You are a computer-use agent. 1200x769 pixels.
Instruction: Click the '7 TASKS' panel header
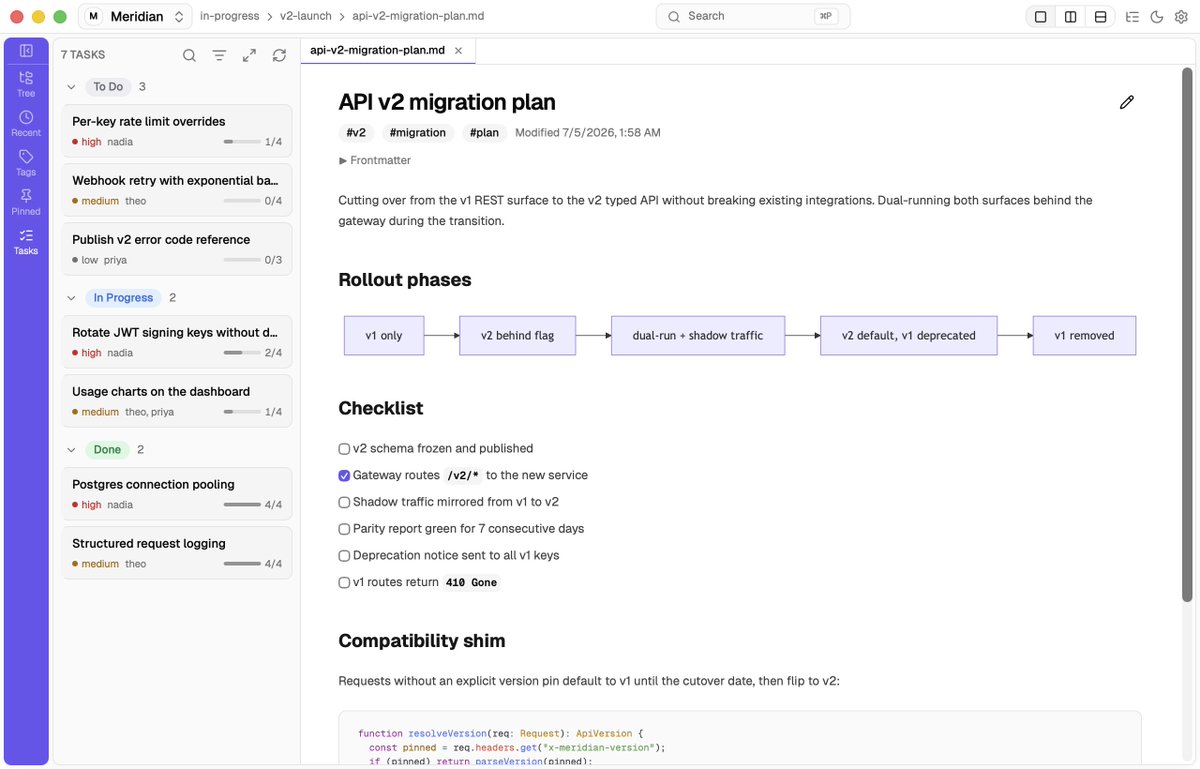83,55
